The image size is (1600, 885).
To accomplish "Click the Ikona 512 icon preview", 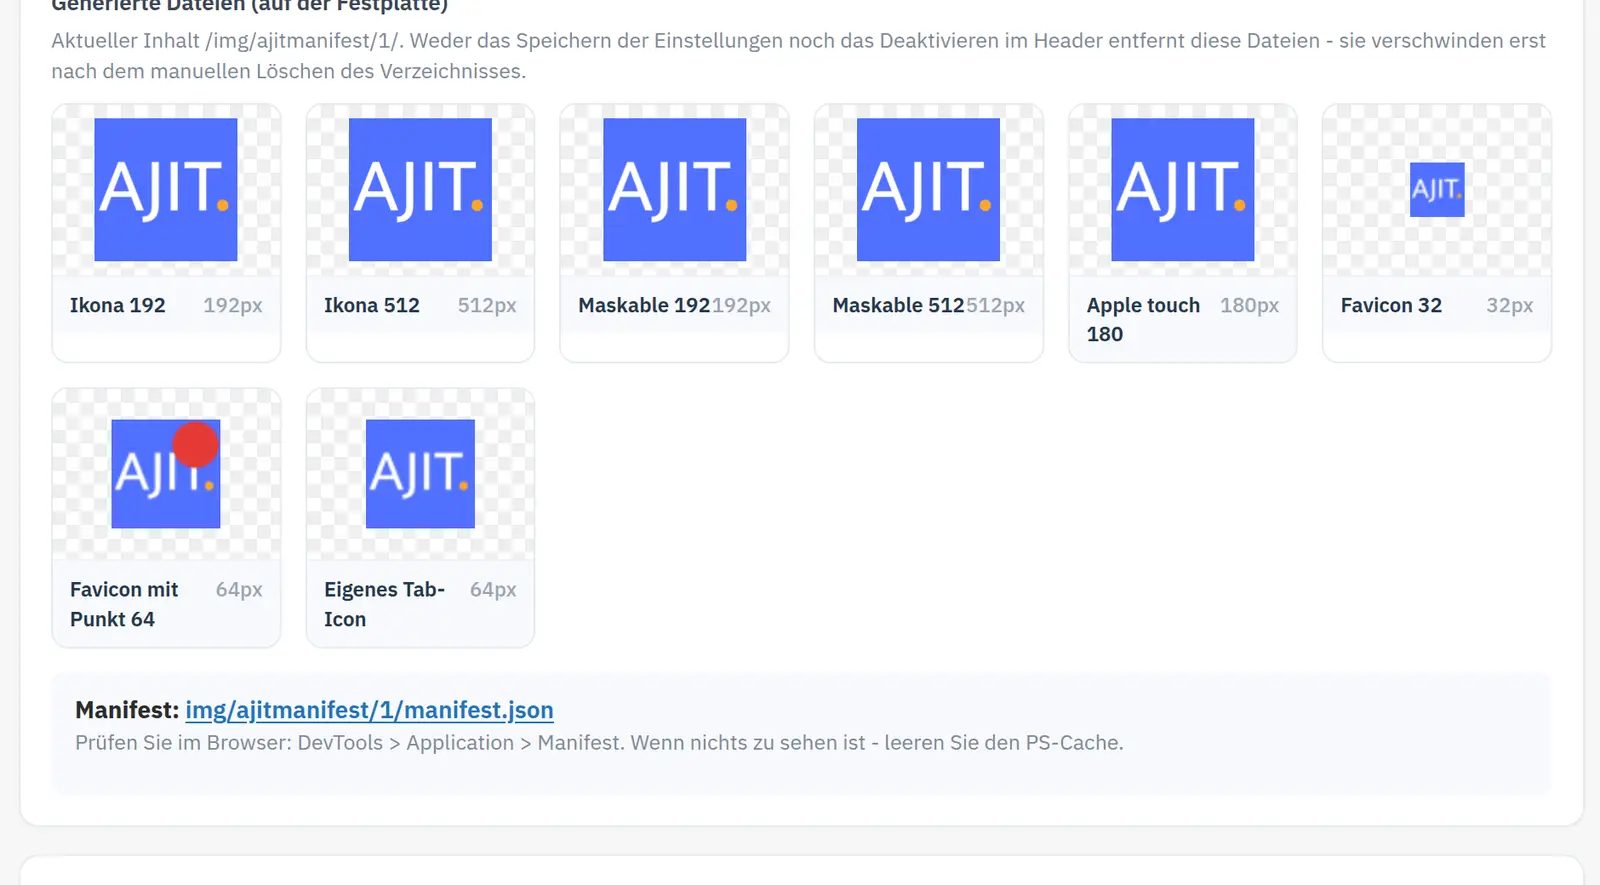I will tap(420, 190).
